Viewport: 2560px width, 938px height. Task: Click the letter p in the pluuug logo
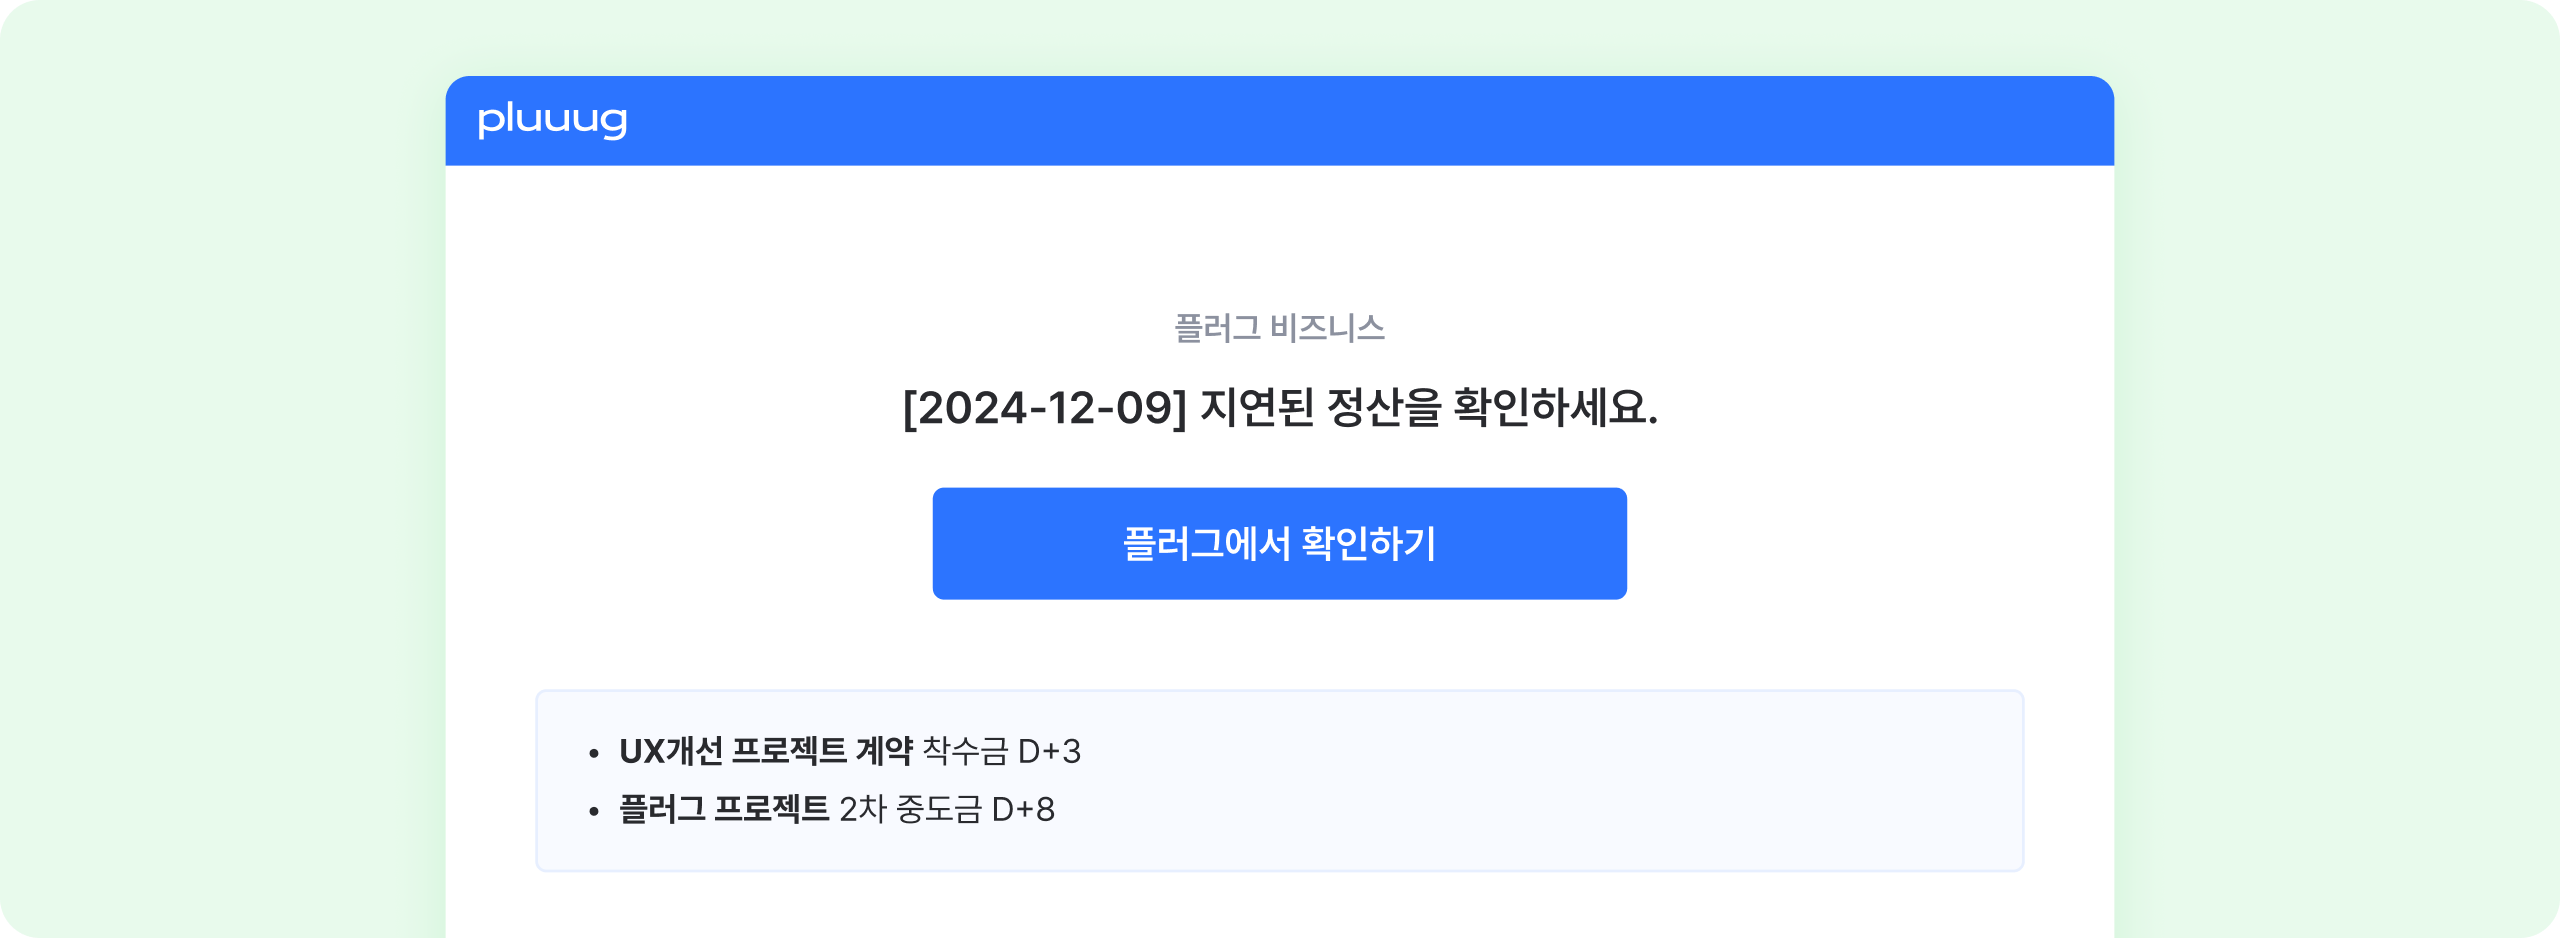click(489, 122)
